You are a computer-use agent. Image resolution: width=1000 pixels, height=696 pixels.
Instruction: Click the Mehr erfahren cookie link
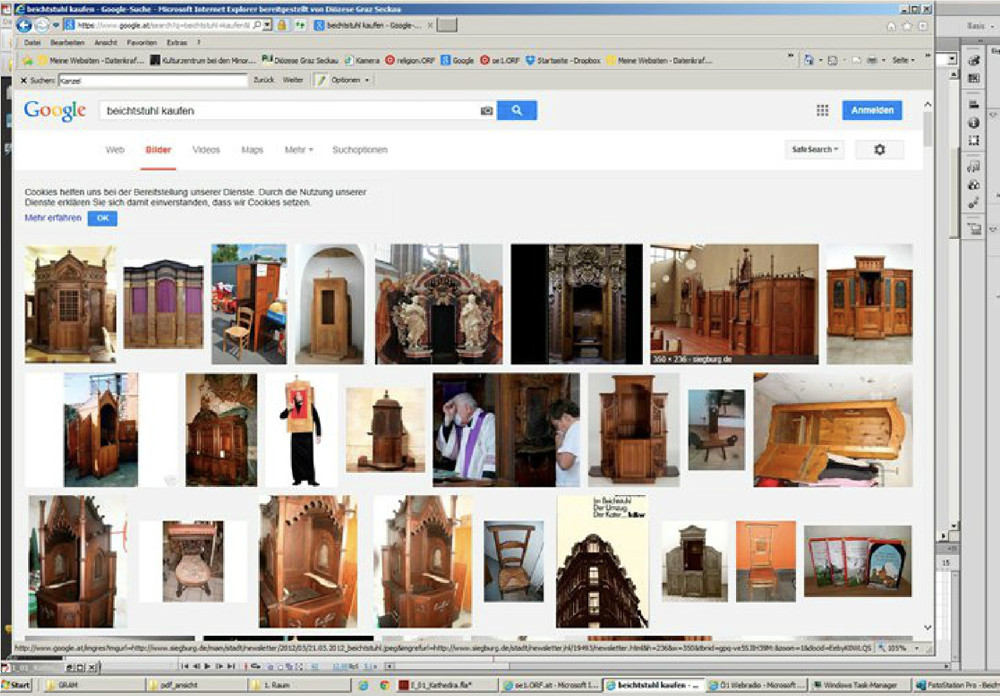pos(53,217)
